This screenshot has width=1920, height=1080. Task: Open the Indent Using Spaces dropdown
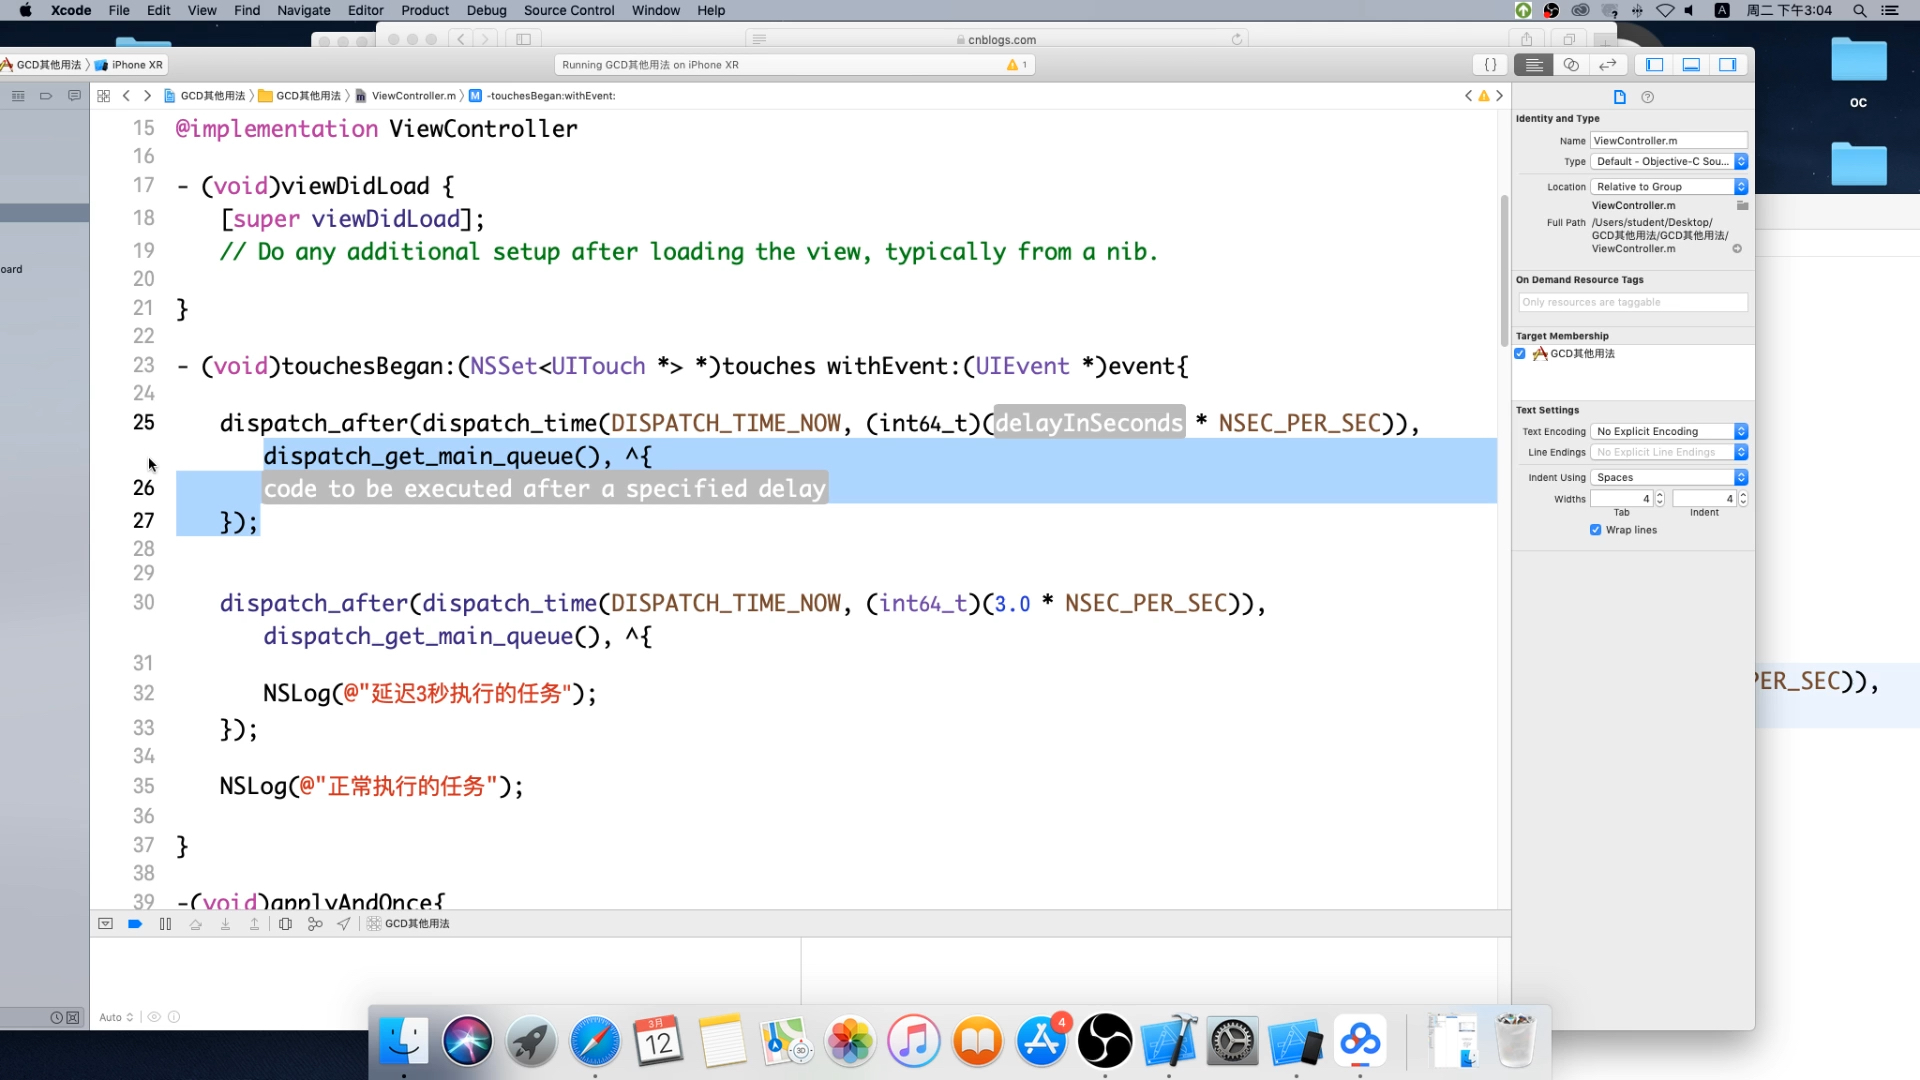pyautogui.click(x=1669, y=478)
